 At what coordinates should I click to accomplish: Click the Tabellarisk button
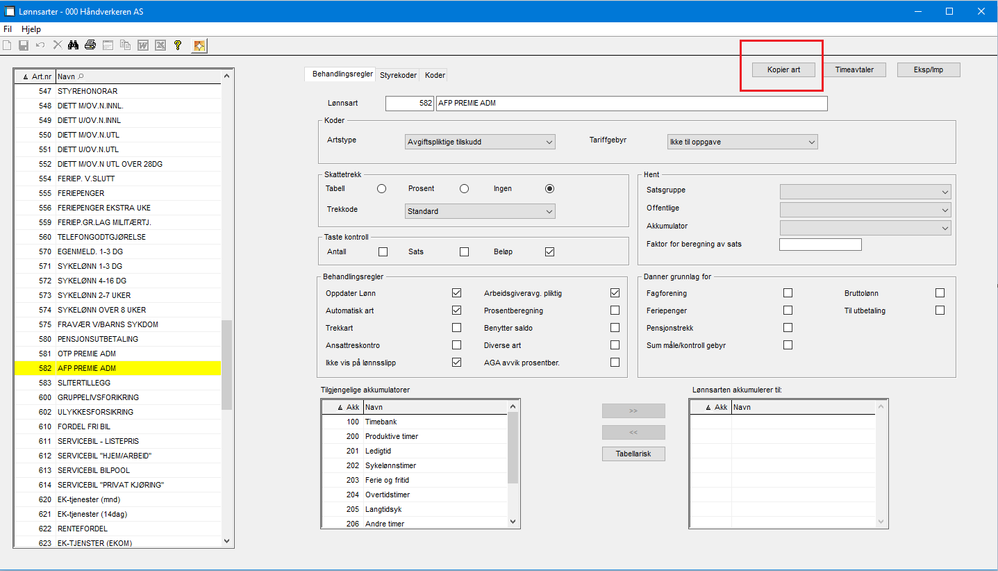coord(633,454)
